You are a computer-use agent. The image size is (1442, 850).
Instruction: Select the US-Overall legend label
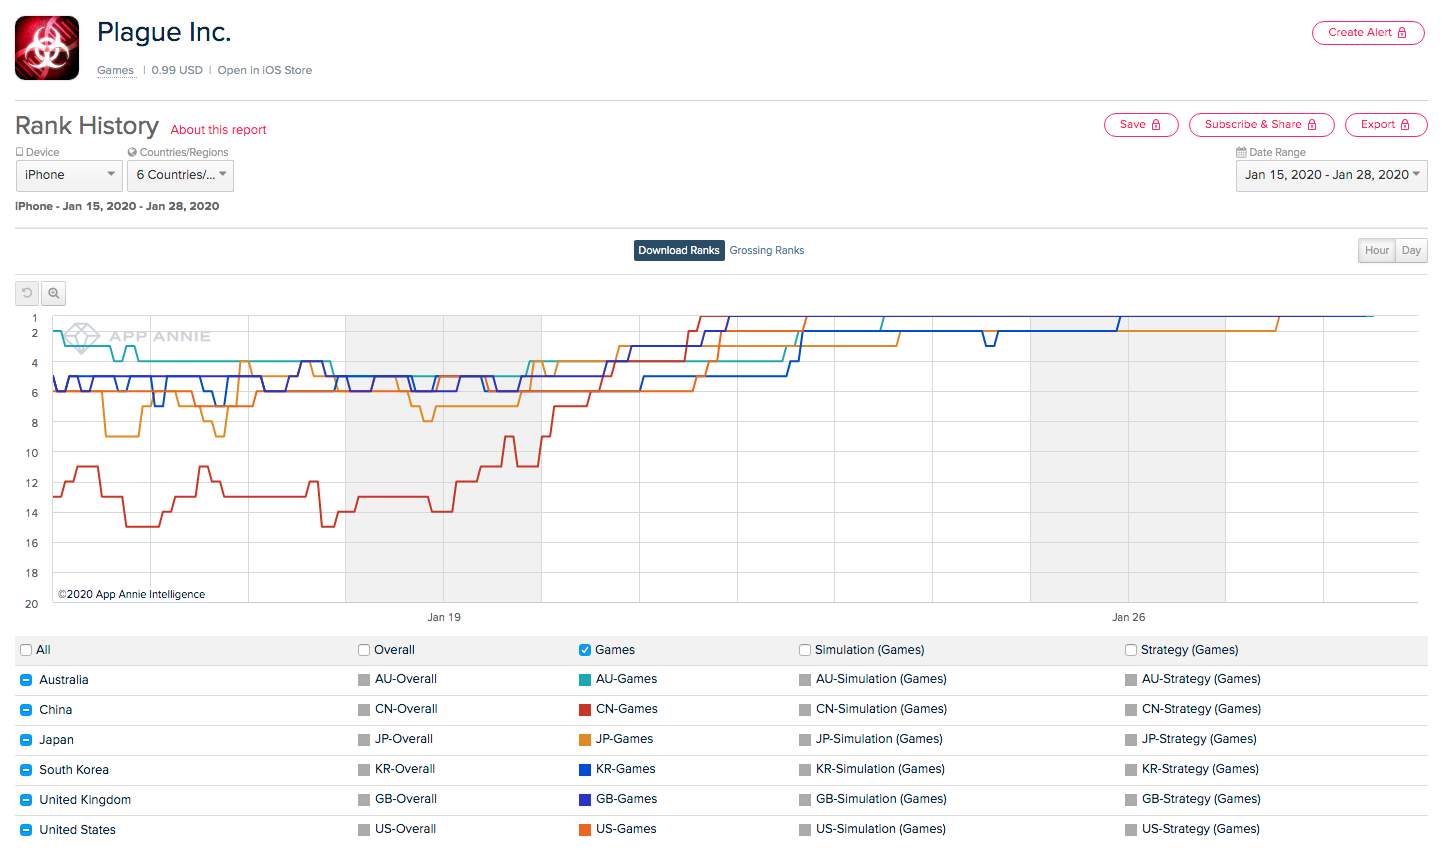[x=405, y=829]
